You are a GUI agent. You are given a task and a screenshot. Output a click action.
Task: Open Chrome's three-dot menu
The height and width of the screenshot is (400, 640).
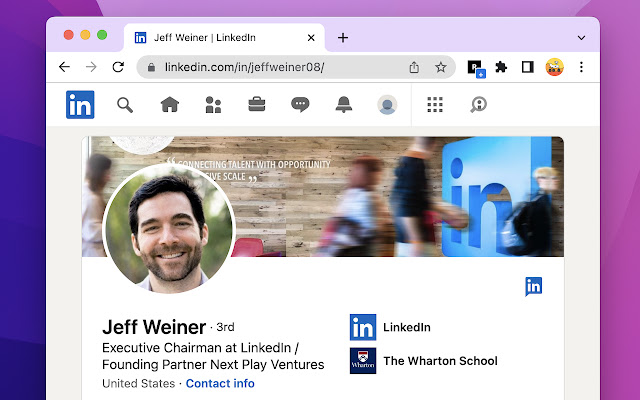pyautogui.click(x=581, y=67)
